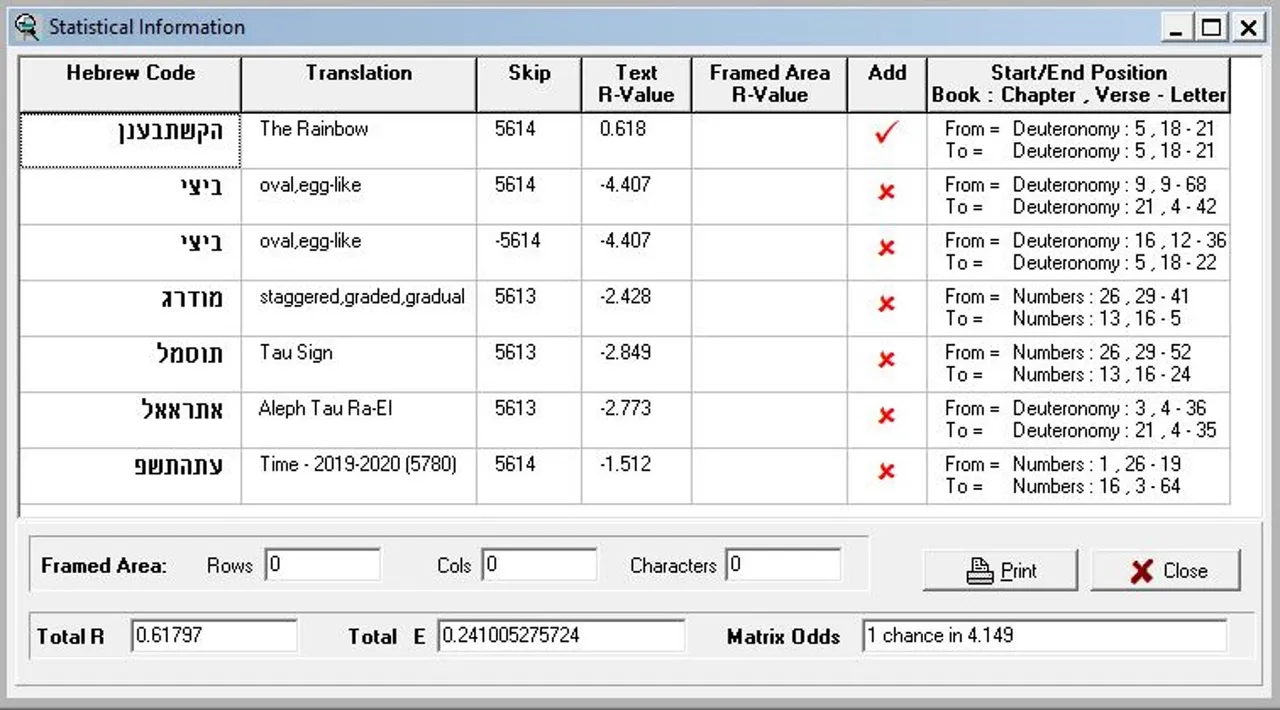Click the Text R-Value -2.773
This screenshot has height=710, width=1280.
pyautogui.click(x=625, y=408)
